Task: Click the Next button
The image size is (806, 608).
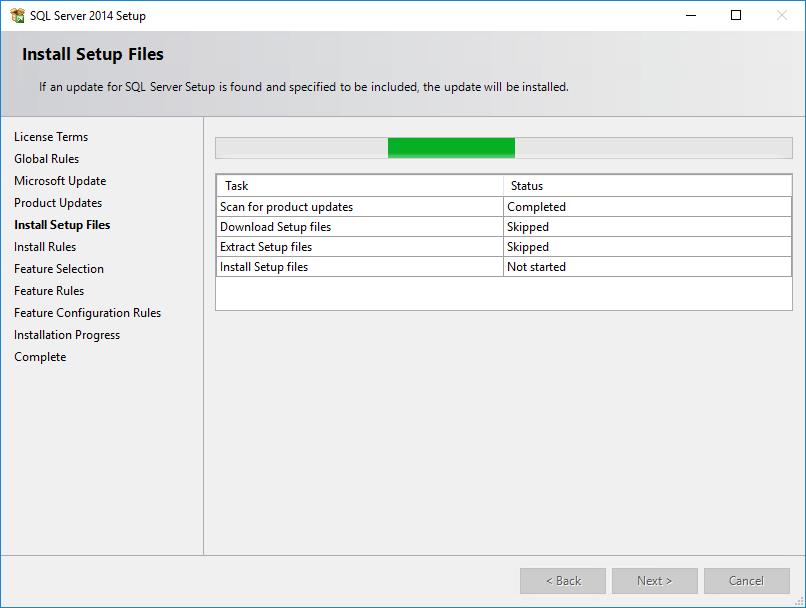Action: tap(654, 581)
